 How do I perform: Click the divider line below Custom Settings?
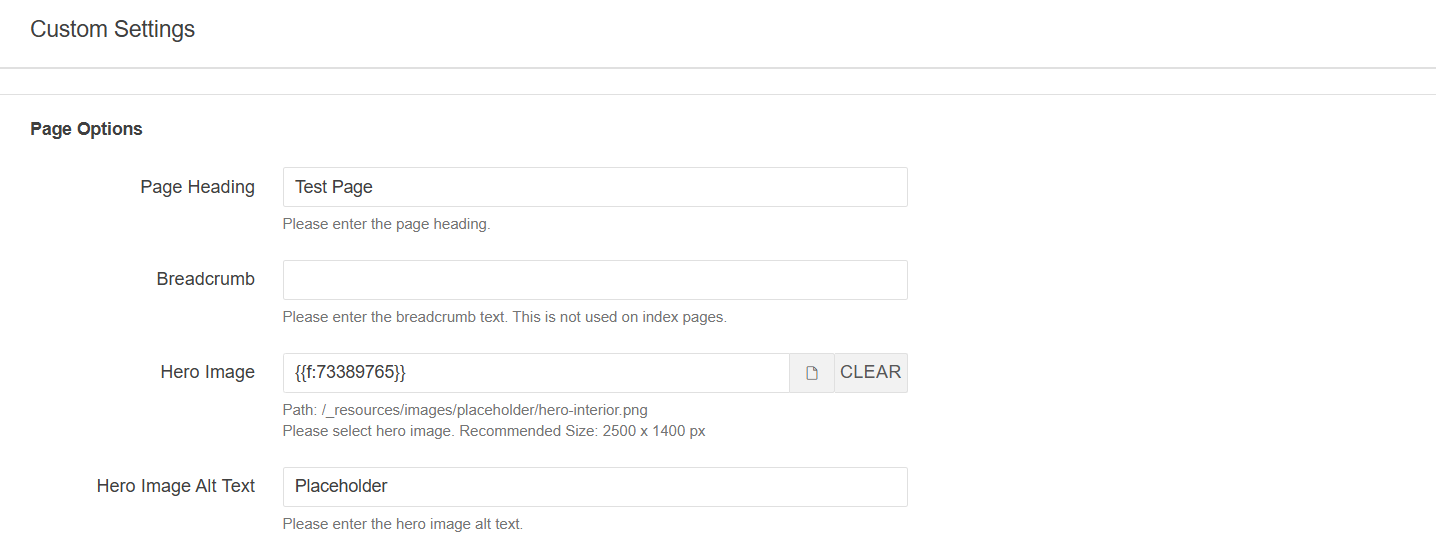pos(718,68)
